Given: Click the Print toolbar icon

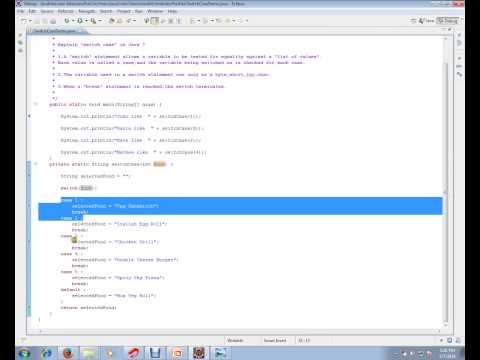Looking at the screenshot, I should click(x=53, y=21).
